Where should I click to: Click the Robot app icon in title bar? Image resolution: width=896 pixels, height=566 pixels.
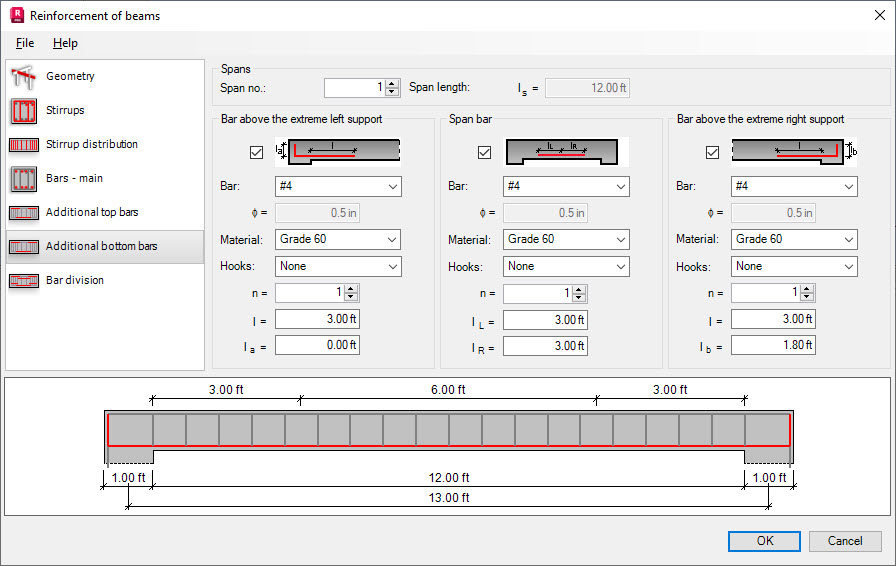17,15
